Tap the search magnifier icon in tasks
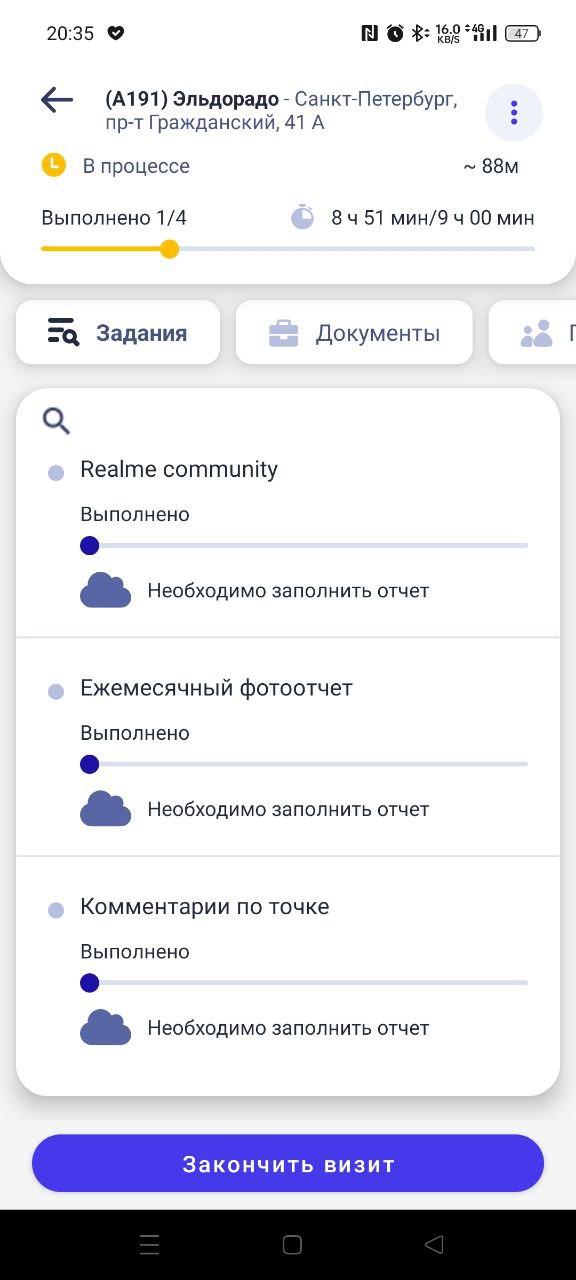 (56, 421)
